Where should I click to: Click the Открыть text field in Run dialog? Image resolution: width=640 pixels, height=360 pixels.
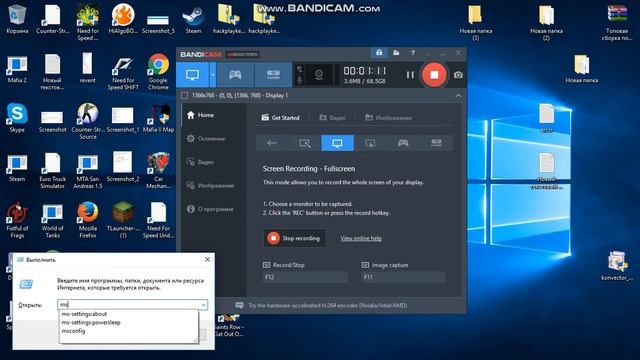coord(129,304)
